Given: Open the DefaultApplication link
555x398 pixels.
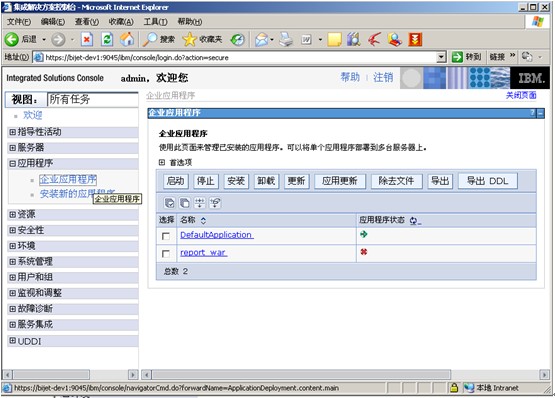Looking at the screenshot, I should pyautogui.click(x=217, y=235).
